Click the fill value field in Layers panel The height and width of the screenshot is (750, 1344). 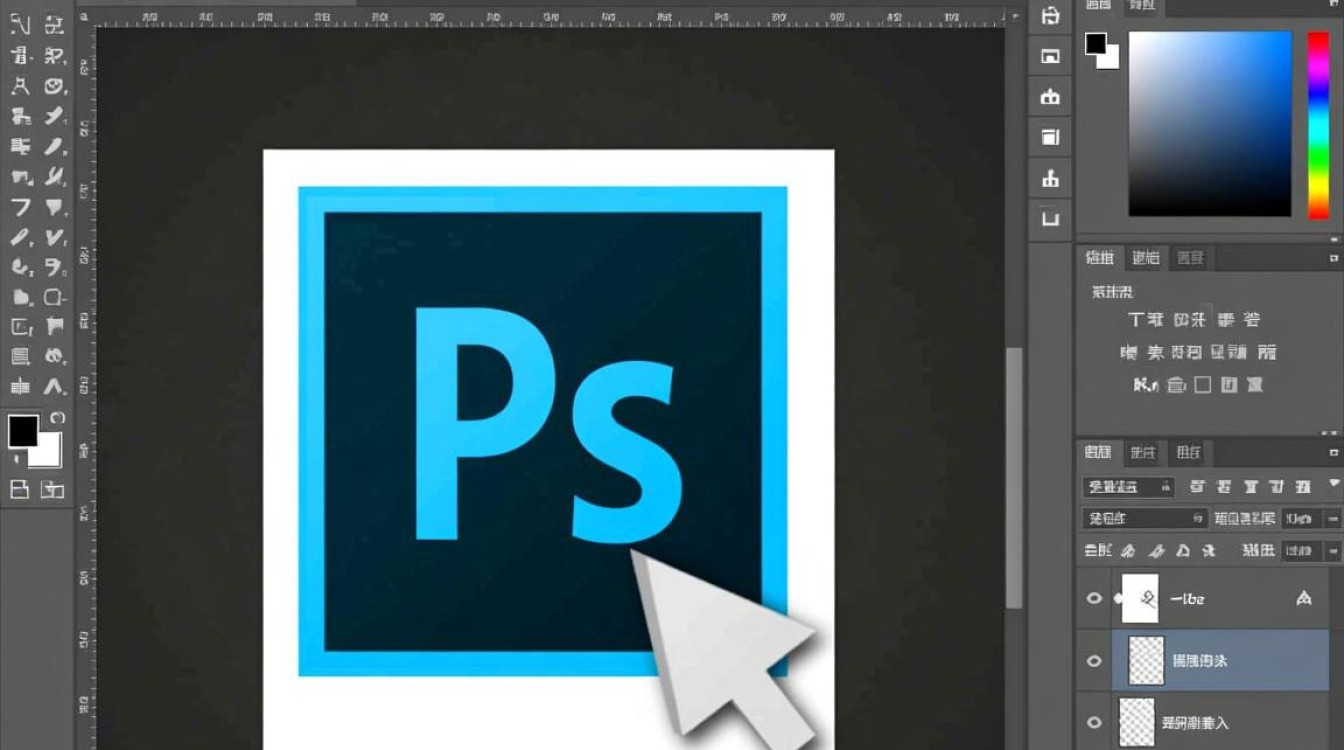pos(1300,551)
